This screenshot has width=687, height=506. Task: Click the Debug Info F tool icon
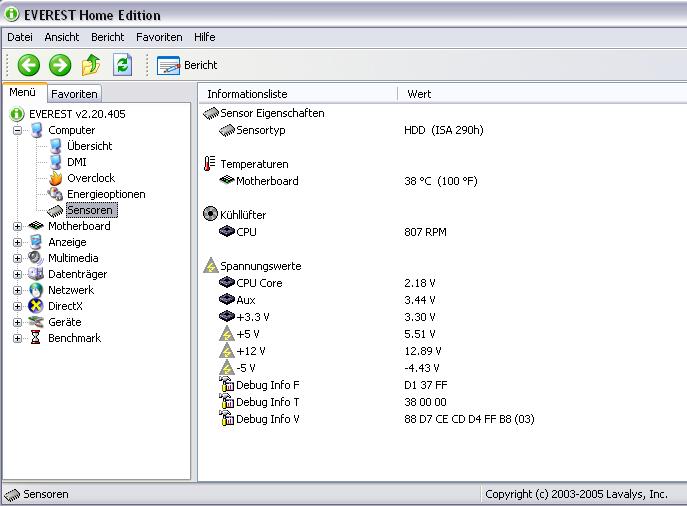[x=227, y=385]
